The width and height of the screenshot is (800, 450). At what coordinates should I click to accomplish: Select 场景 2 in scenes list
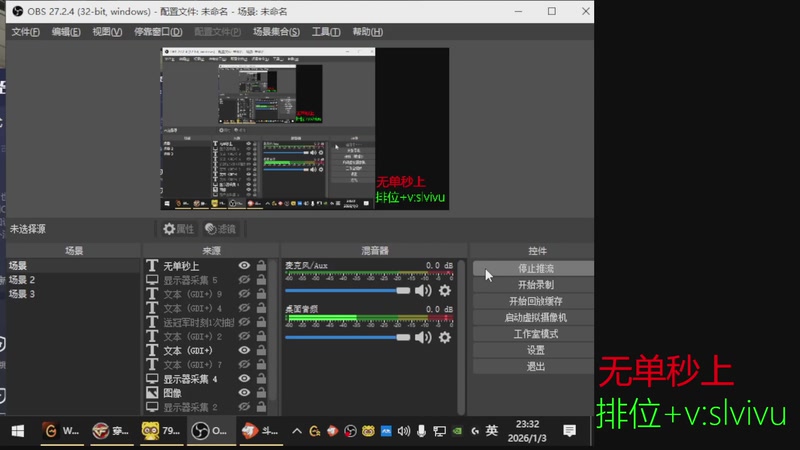click(x=72, y=280)
